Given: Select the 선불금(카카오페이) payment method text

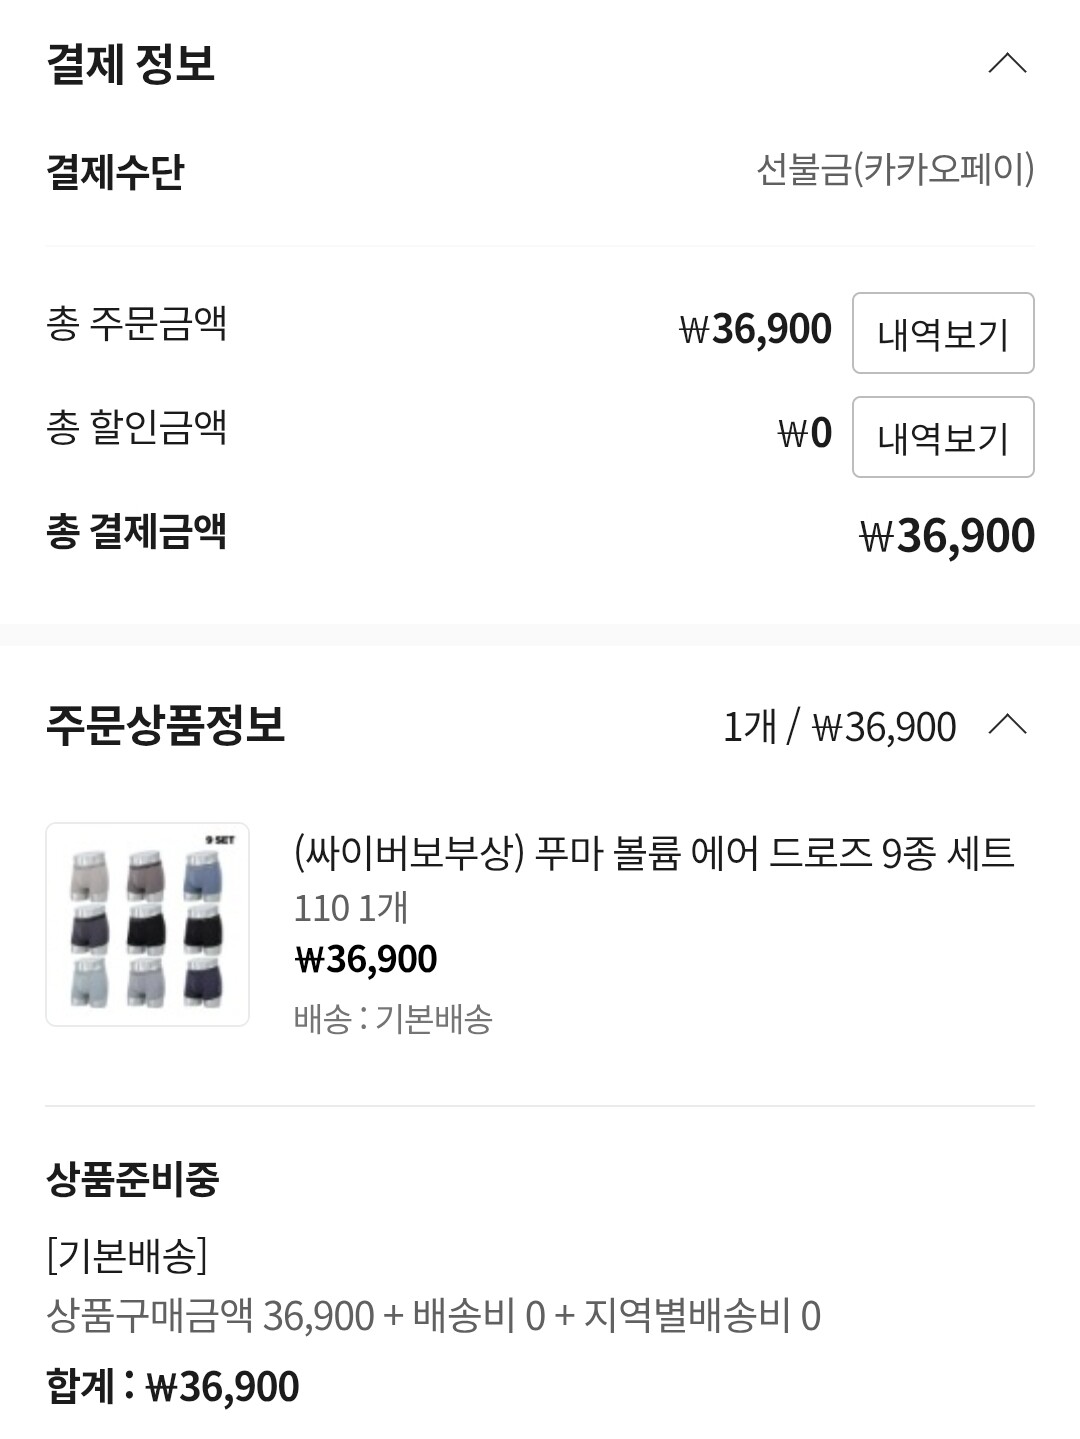Looking at the screenshot, I should coord(895,170).
